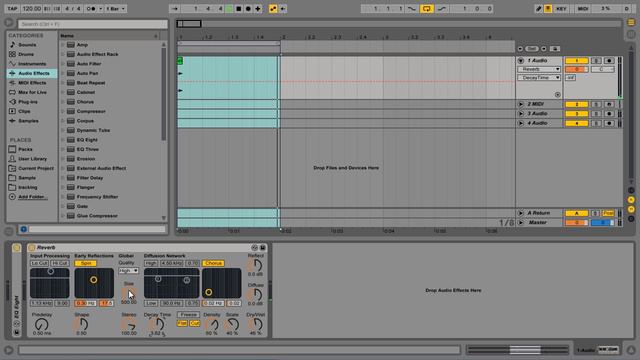
Task: Click the Add Folder link
Action: tap(32, 197)
